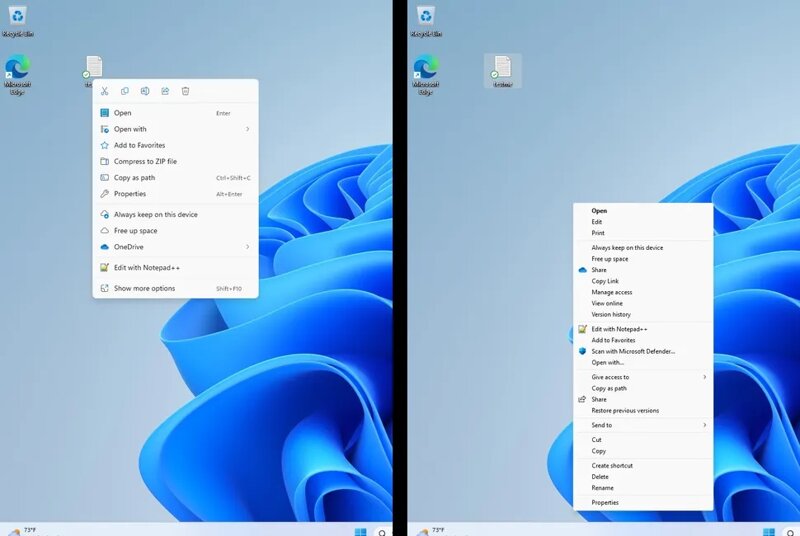Viewport: 800px width, 536px height.
Task: Choose Open with... in classic menu
Action: [643, 363]
